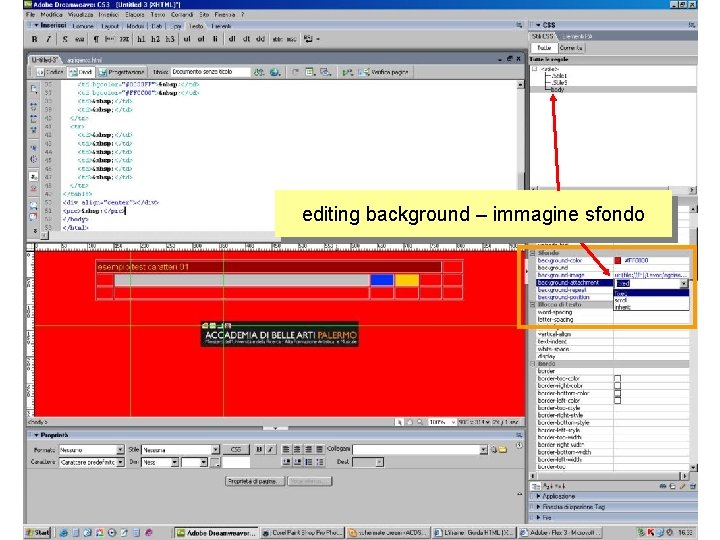Collapse the Sfondo category
This screenshot has height=540, width=720.
[533, 253]
